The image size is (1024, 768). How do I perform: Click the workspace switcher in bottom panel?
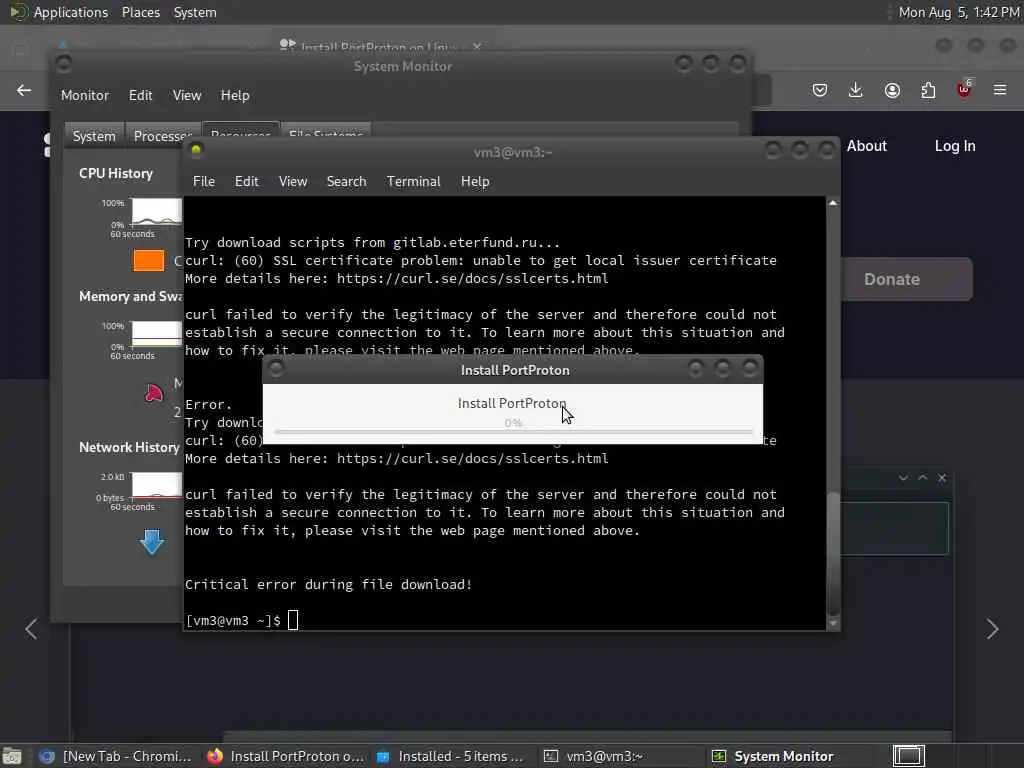[x=908, y=756]
